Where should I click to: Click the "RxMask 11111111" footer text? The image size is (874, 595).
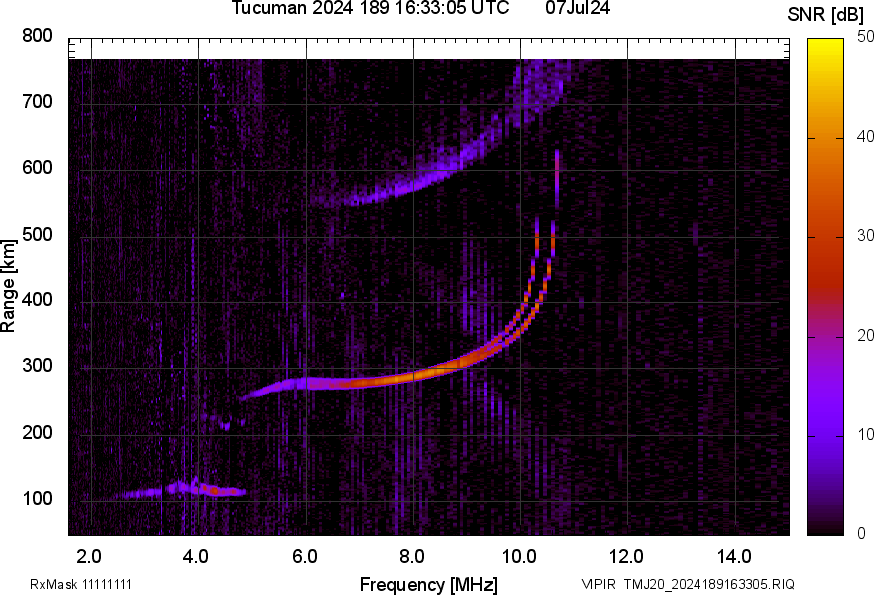[x=81, y=584]
